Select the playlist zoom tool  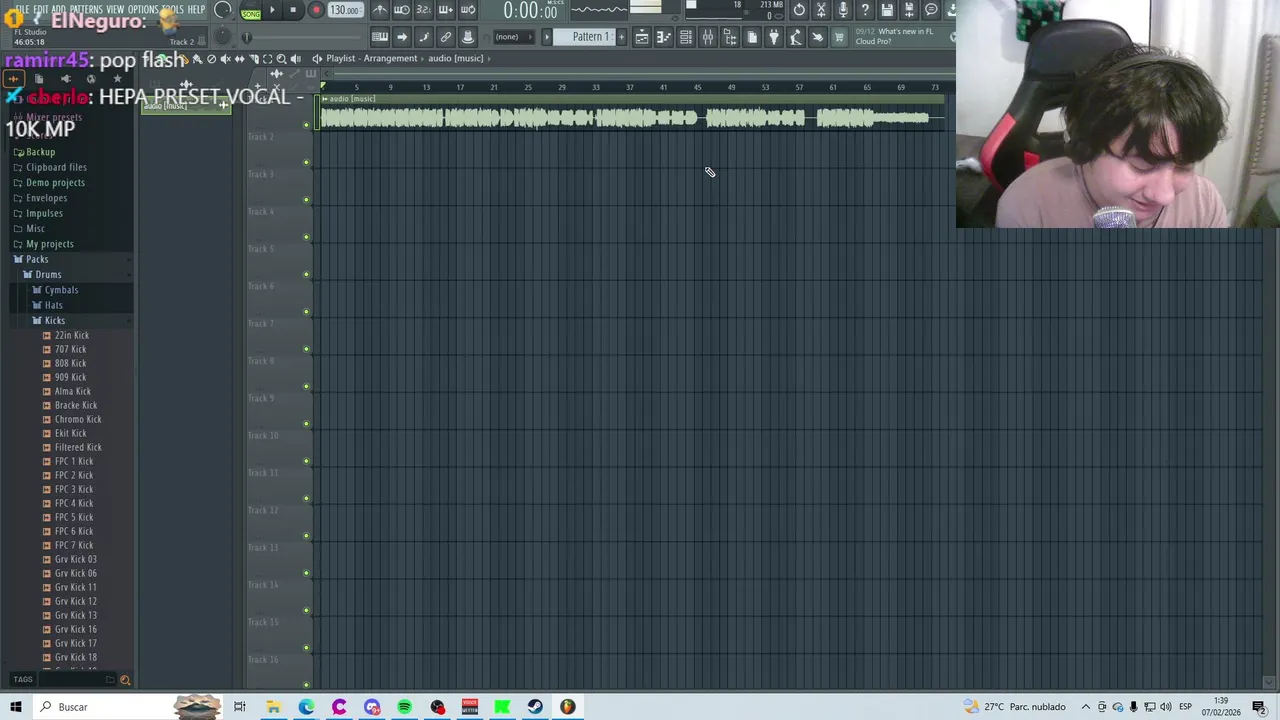tap(281, 59)
